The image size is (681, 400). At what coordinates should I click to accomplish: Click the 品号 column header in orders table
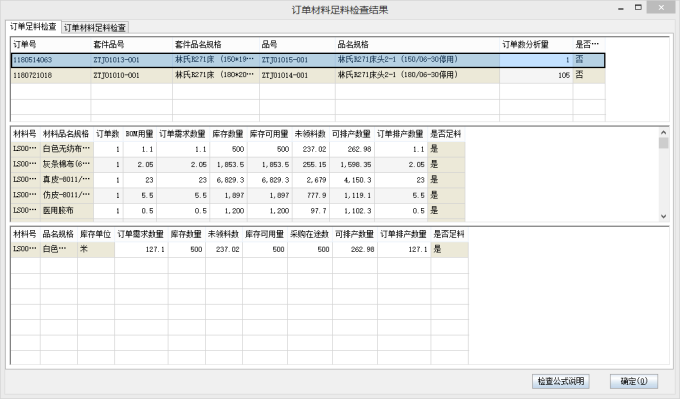298,44
